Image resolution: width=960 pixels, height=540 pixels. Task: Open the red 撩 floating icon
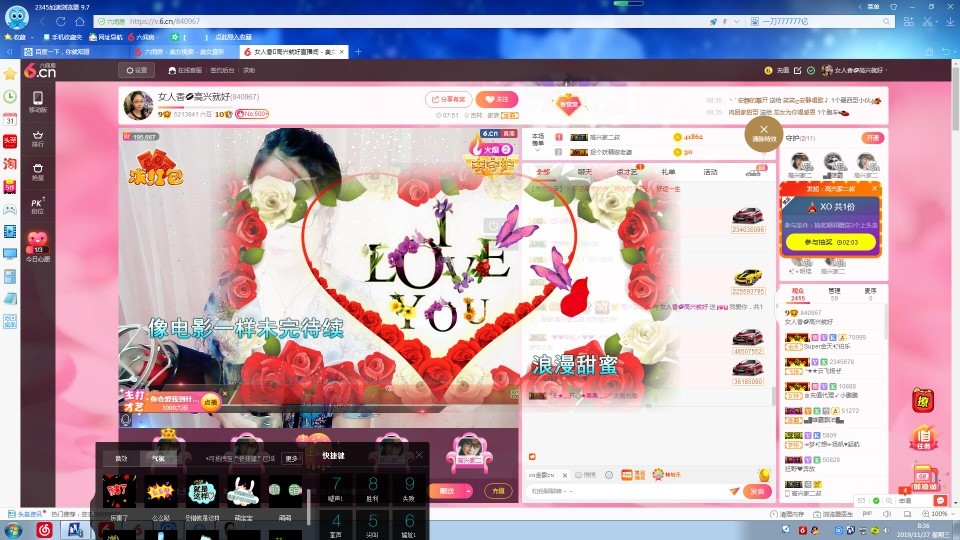[923, 401]
